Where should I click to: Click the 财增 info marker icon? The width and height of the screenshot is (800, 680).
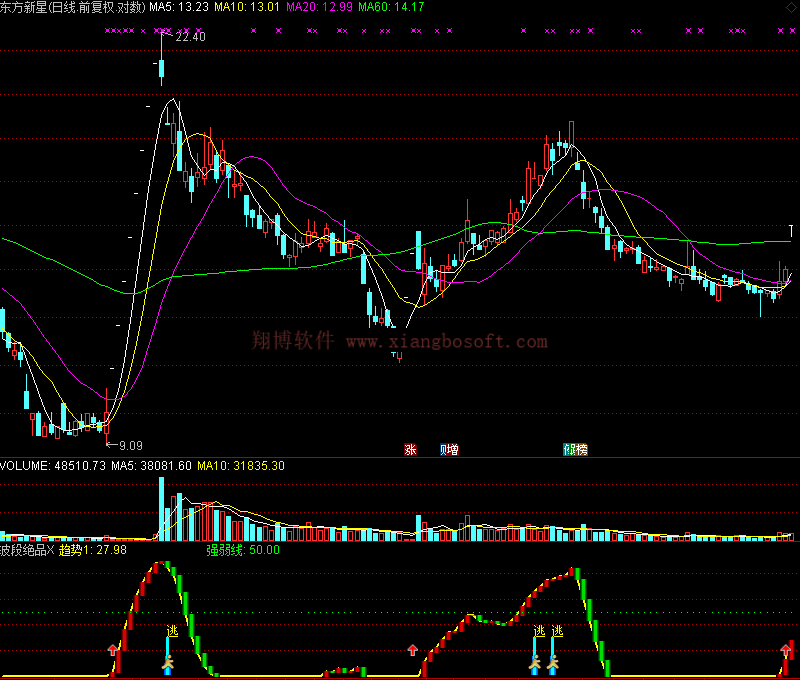[x=449, y=450]
